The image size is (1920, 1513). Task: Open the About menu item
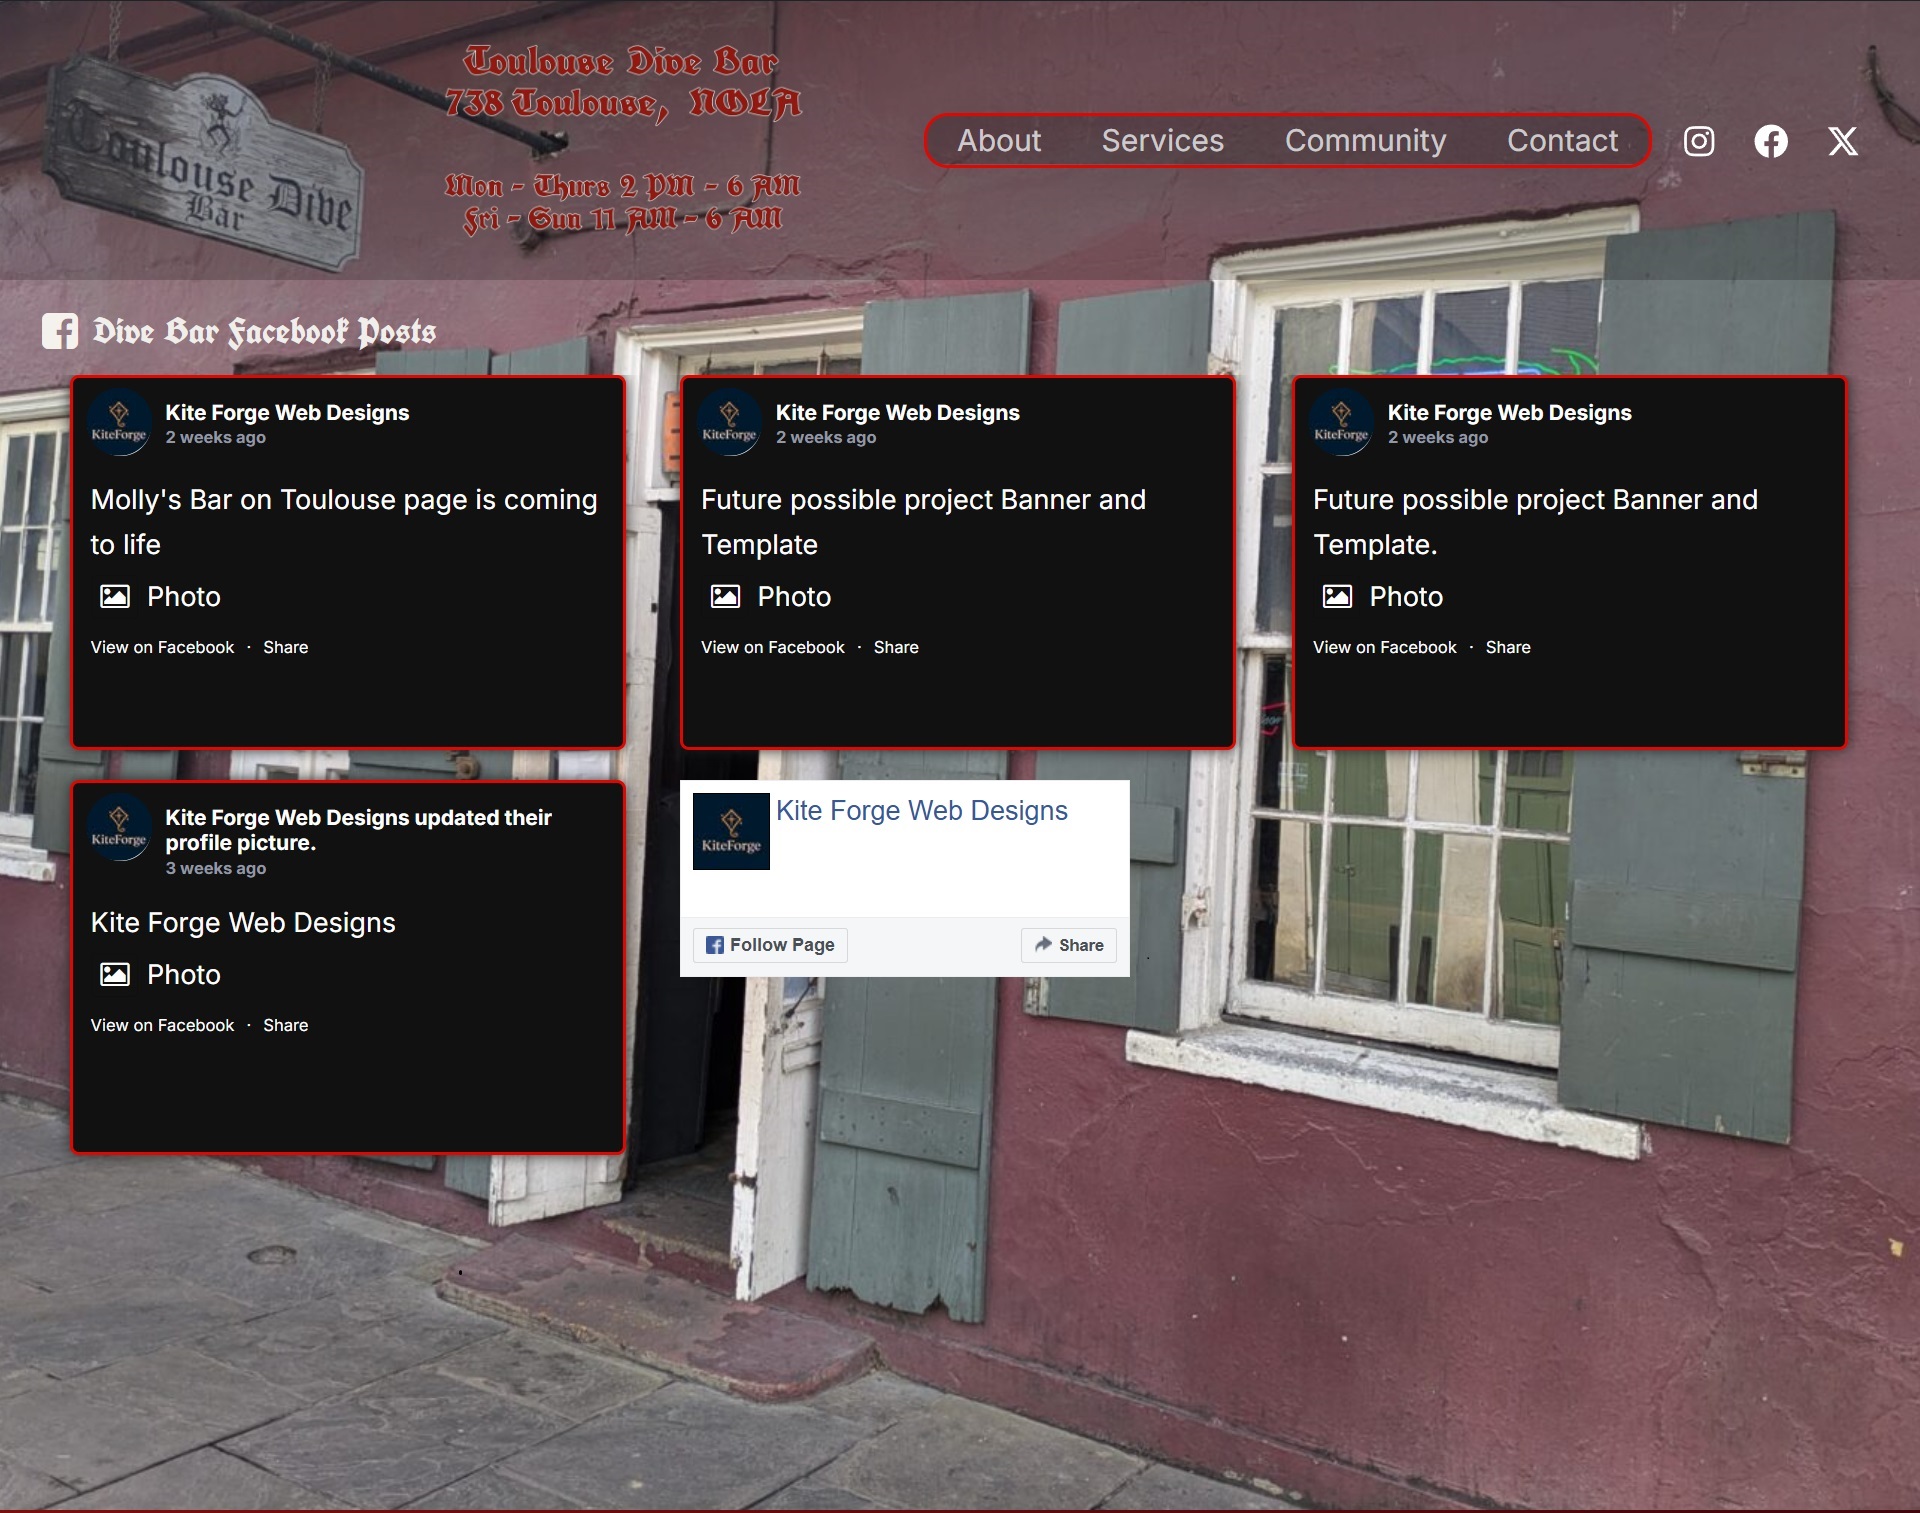click(x=998, y=141)
